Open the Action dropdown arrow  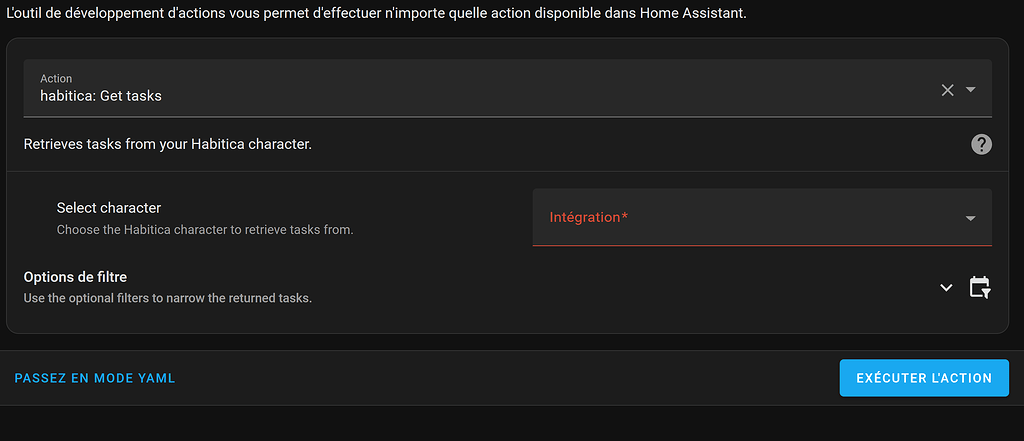(970, 90)
